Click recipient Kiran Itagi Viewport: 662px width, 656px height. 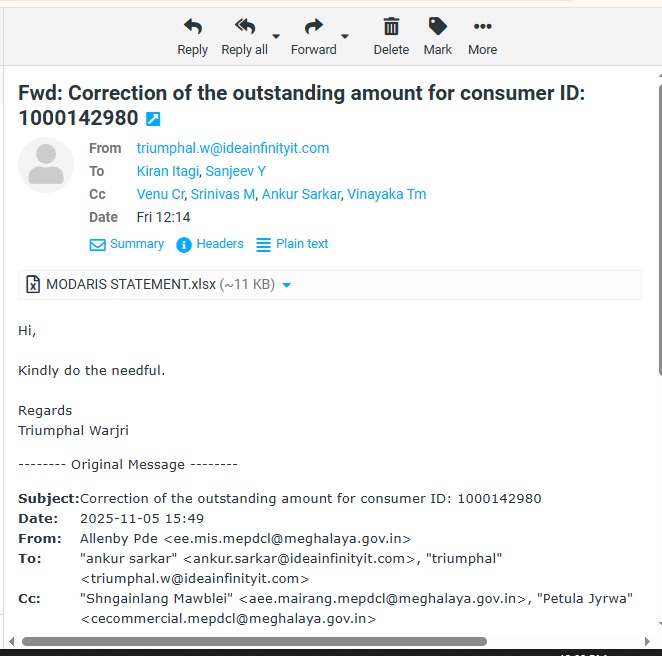[x=167, y=171]
